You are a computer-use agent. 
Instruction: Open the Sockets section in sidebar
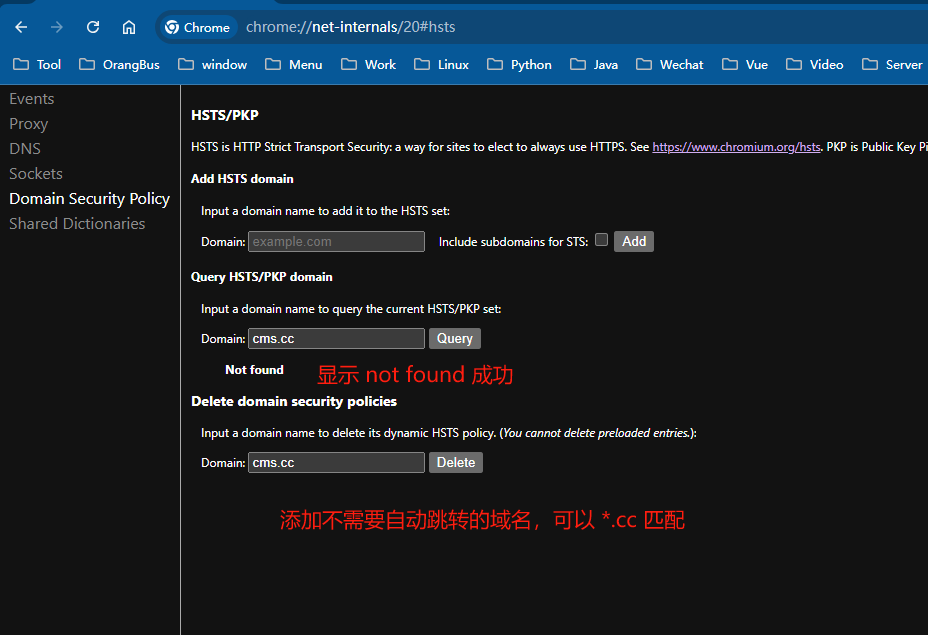pos(36,174)
